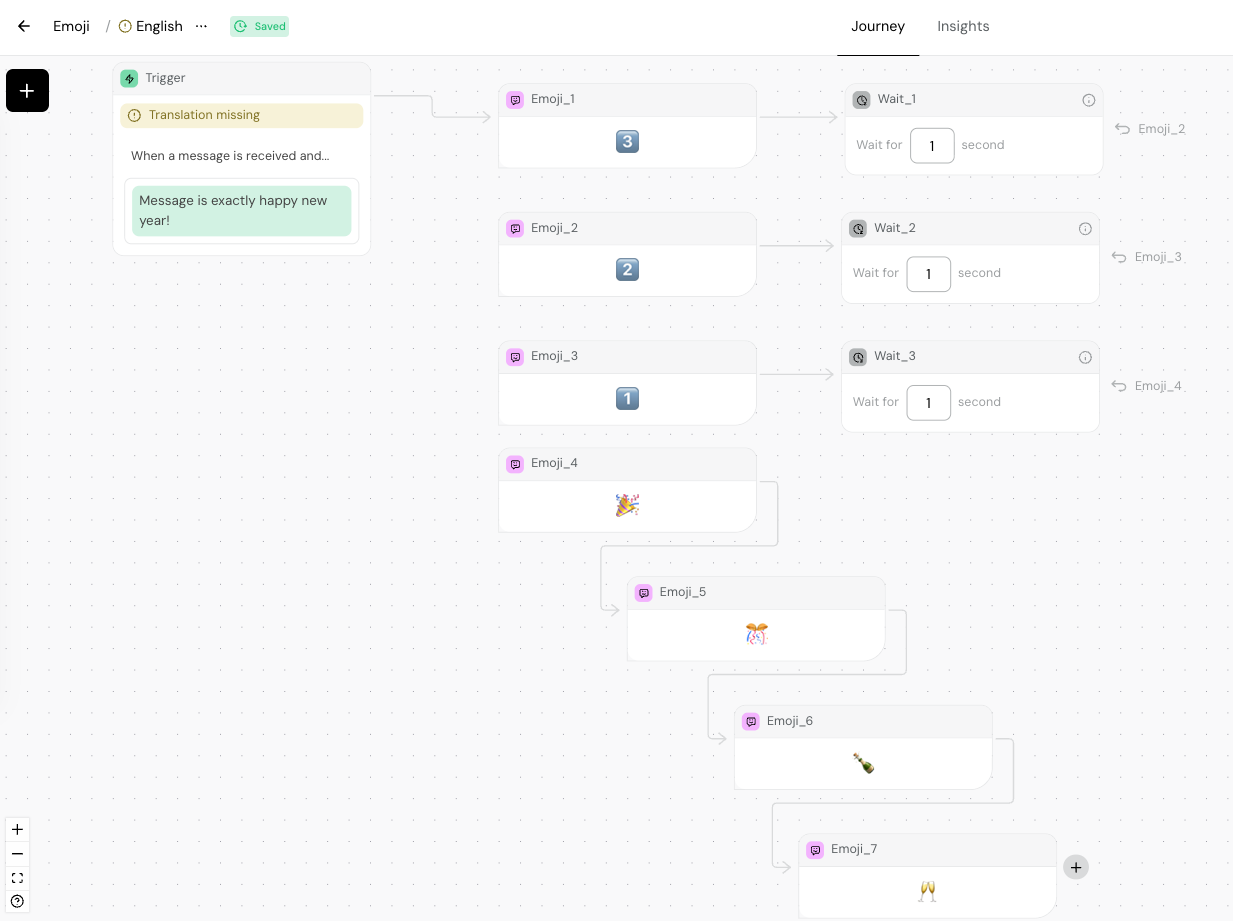Click the plus button beside Emoji_7
Screen dimensions: 1233x921
coord(1076,867)
